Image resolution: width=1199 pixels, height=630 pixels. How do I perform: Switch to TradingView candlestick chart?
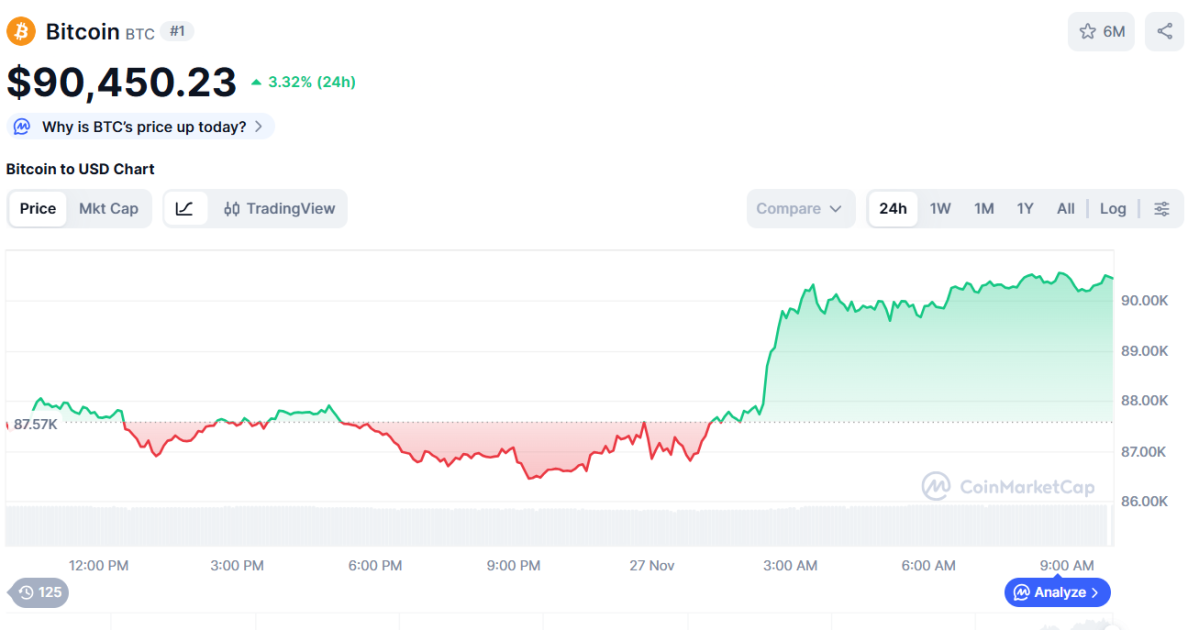point(279,208)
